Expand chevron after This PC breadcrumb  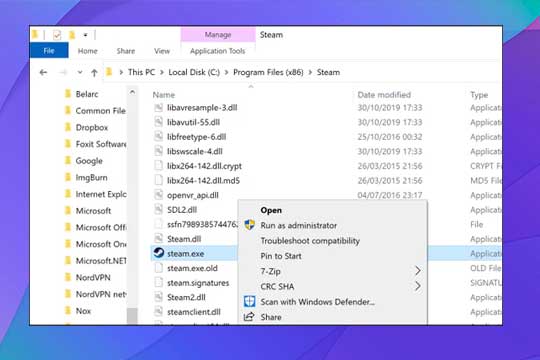pyautogui.click(x=162, y=72)
